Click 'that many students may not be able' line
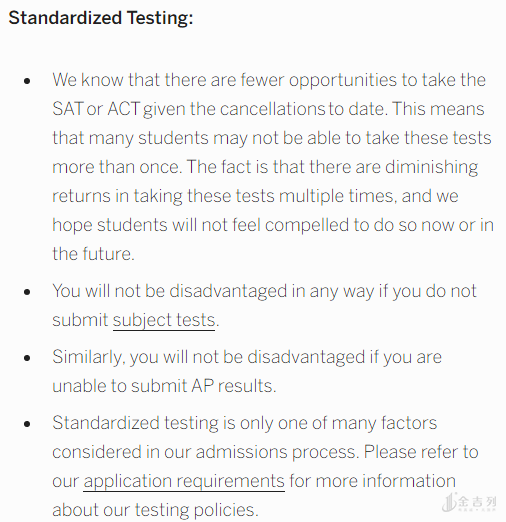The width and height of the screenshot is (506, 522). 272,138
